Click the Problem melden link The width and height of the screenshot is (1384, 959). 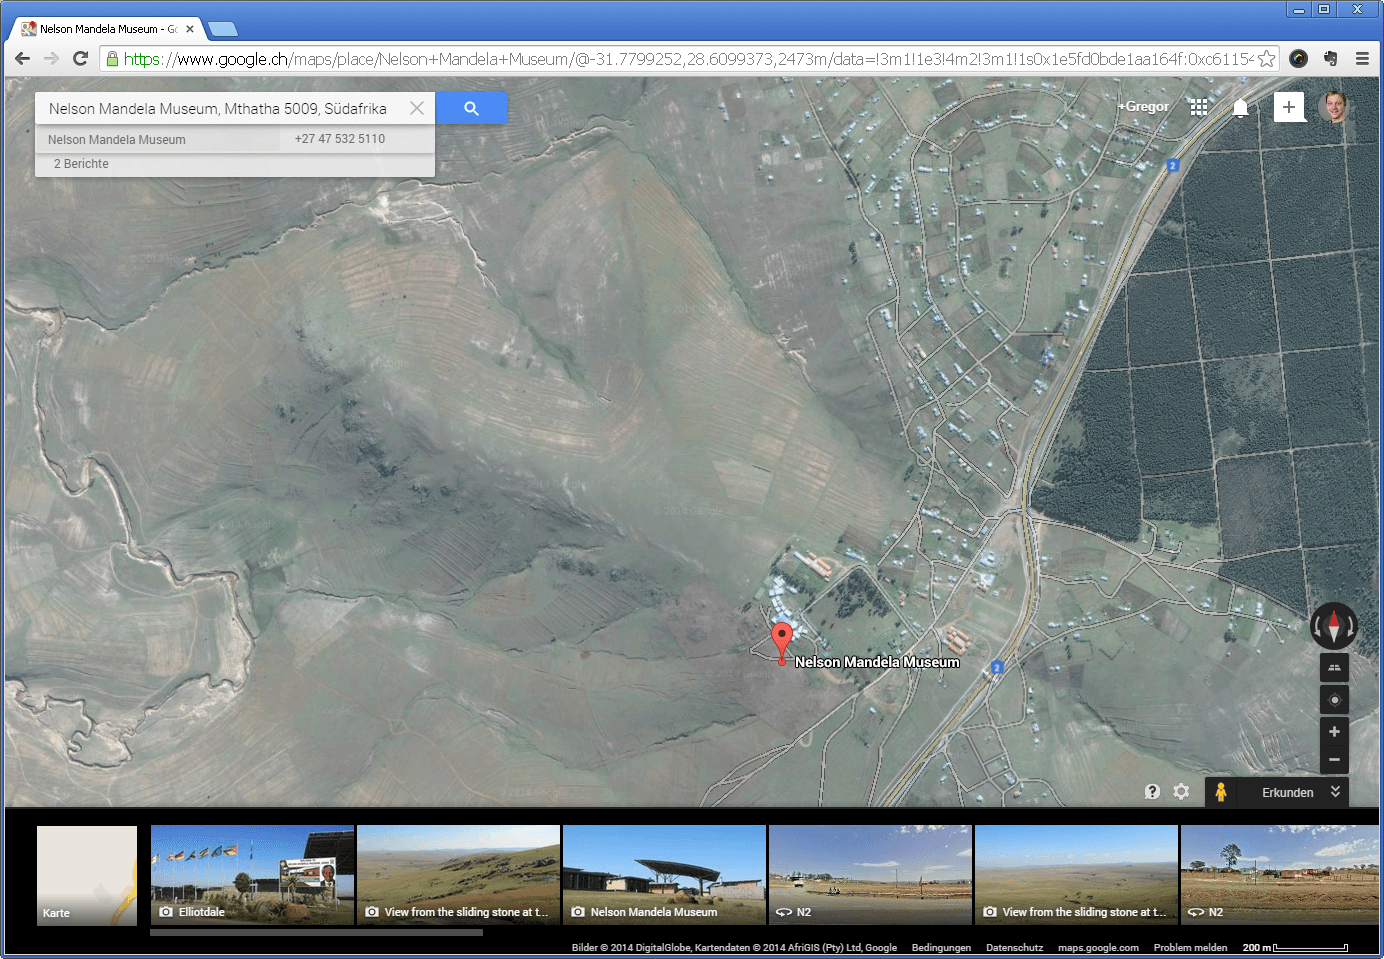[x=1190, y=947]
